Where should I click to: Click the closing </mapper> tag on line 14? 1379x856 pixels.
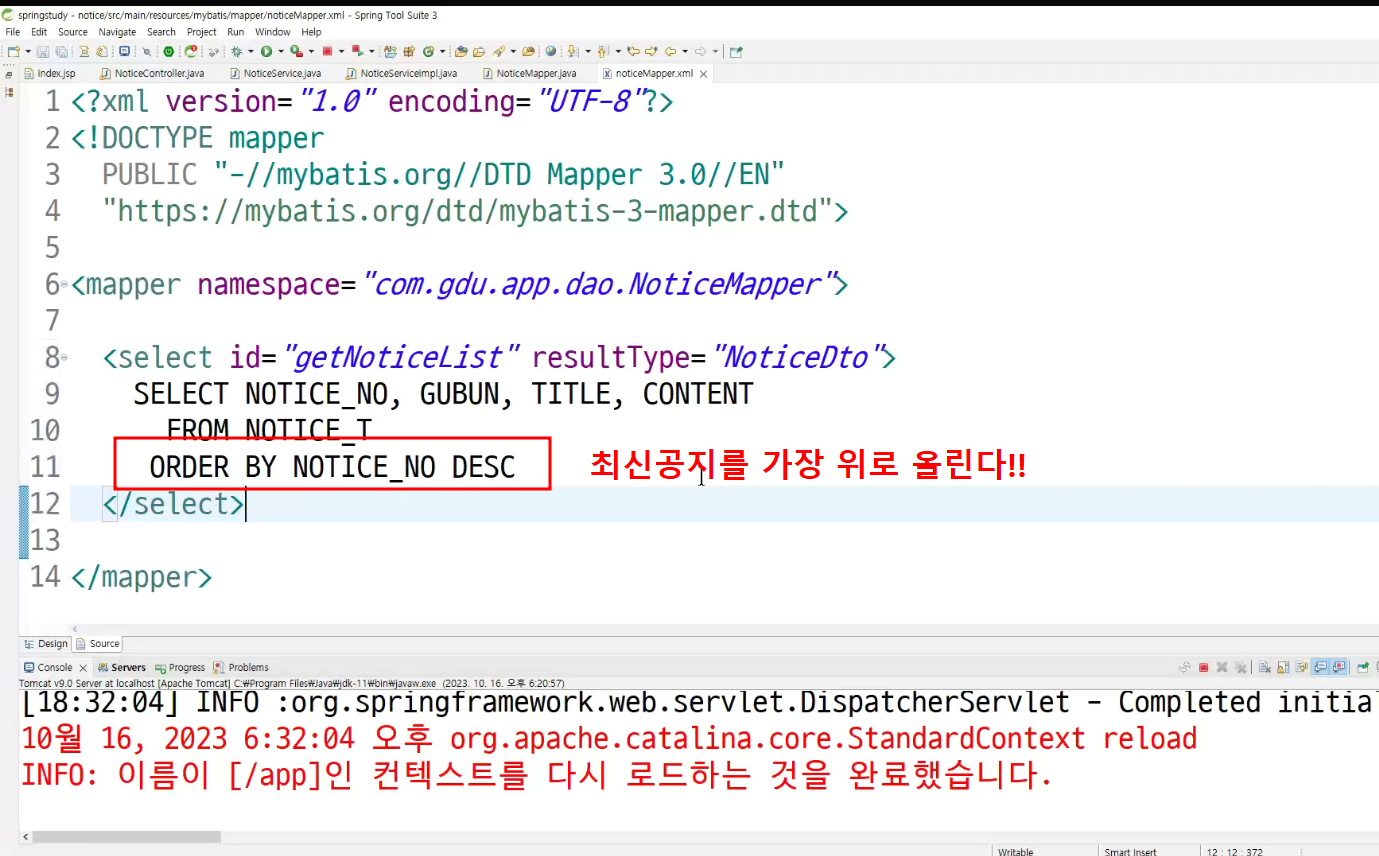pos(142,577)
